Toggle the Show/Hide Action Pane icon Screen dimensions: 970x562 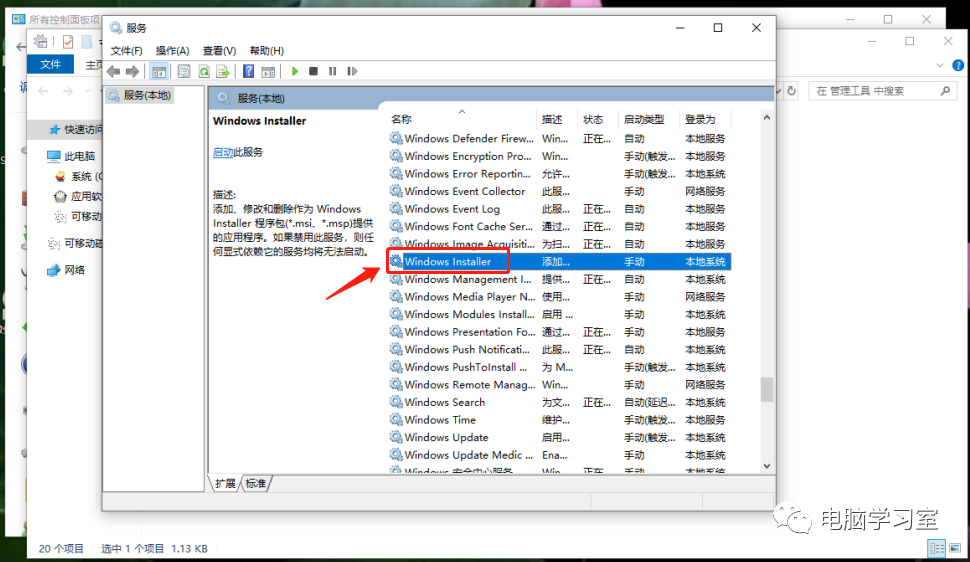pos(268,72)
